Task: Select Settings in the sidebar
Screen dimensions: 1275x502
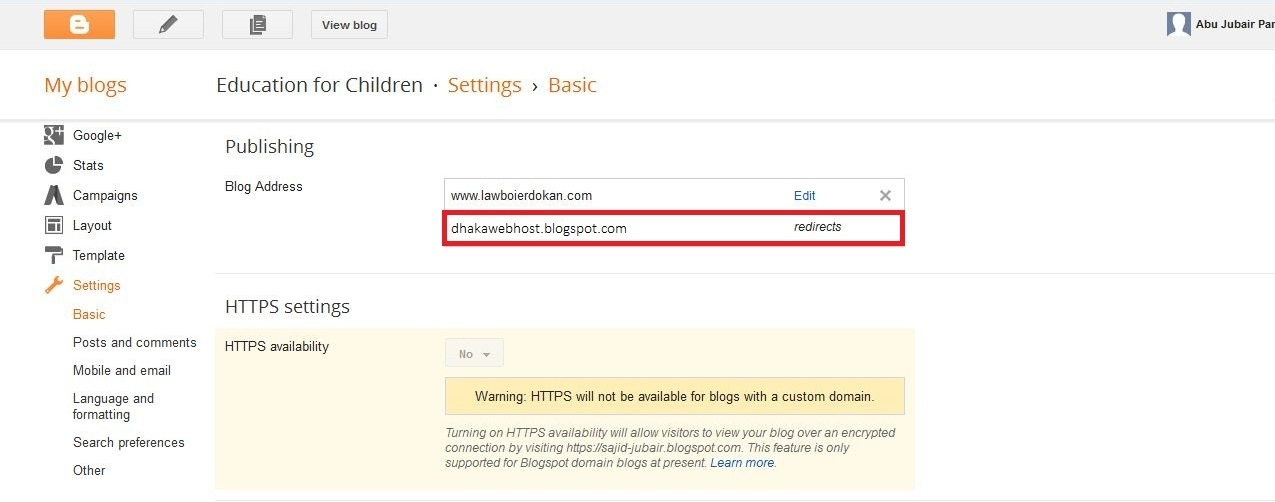Action: [96, 285]
